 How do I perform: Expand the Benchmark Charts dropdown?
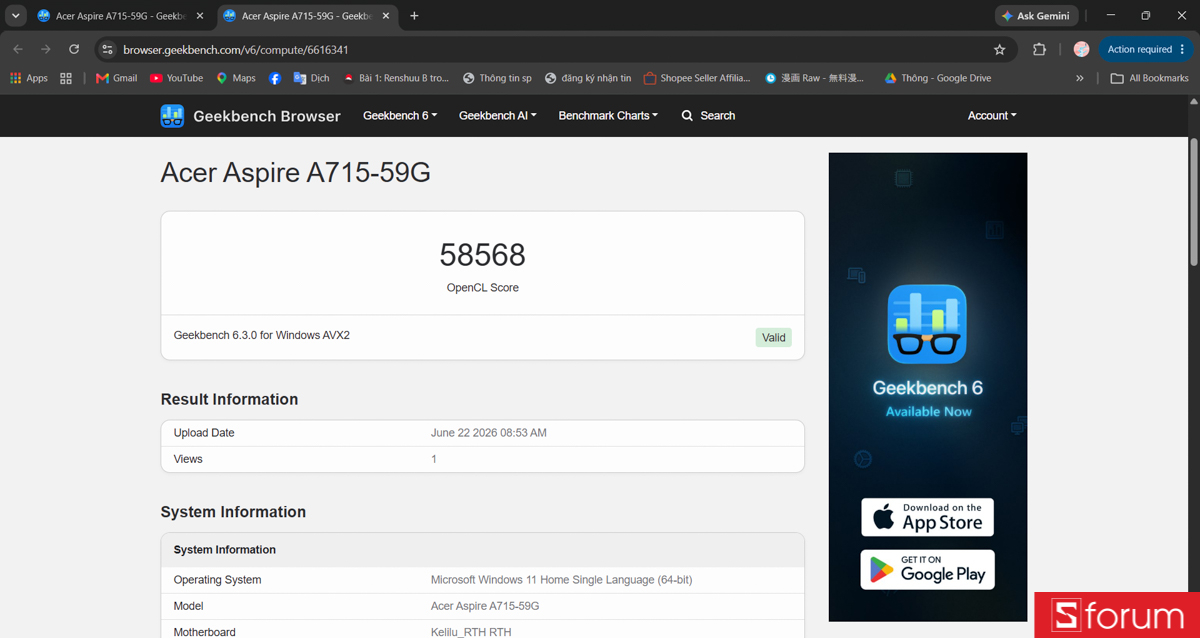pyautogui.click(x=608, y=116)
